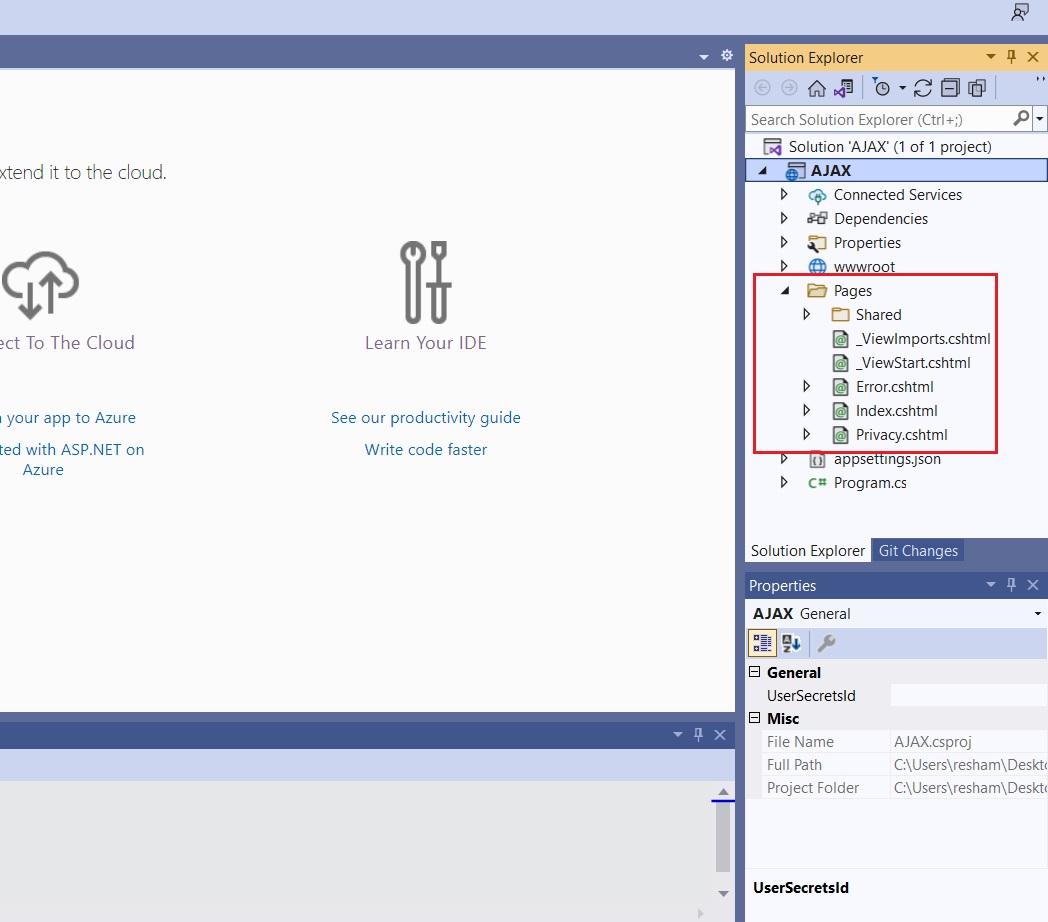Screen dimensions: 1048x922
Task: Select the Solution 'AJAX' root node
Action: click(890, 146)
